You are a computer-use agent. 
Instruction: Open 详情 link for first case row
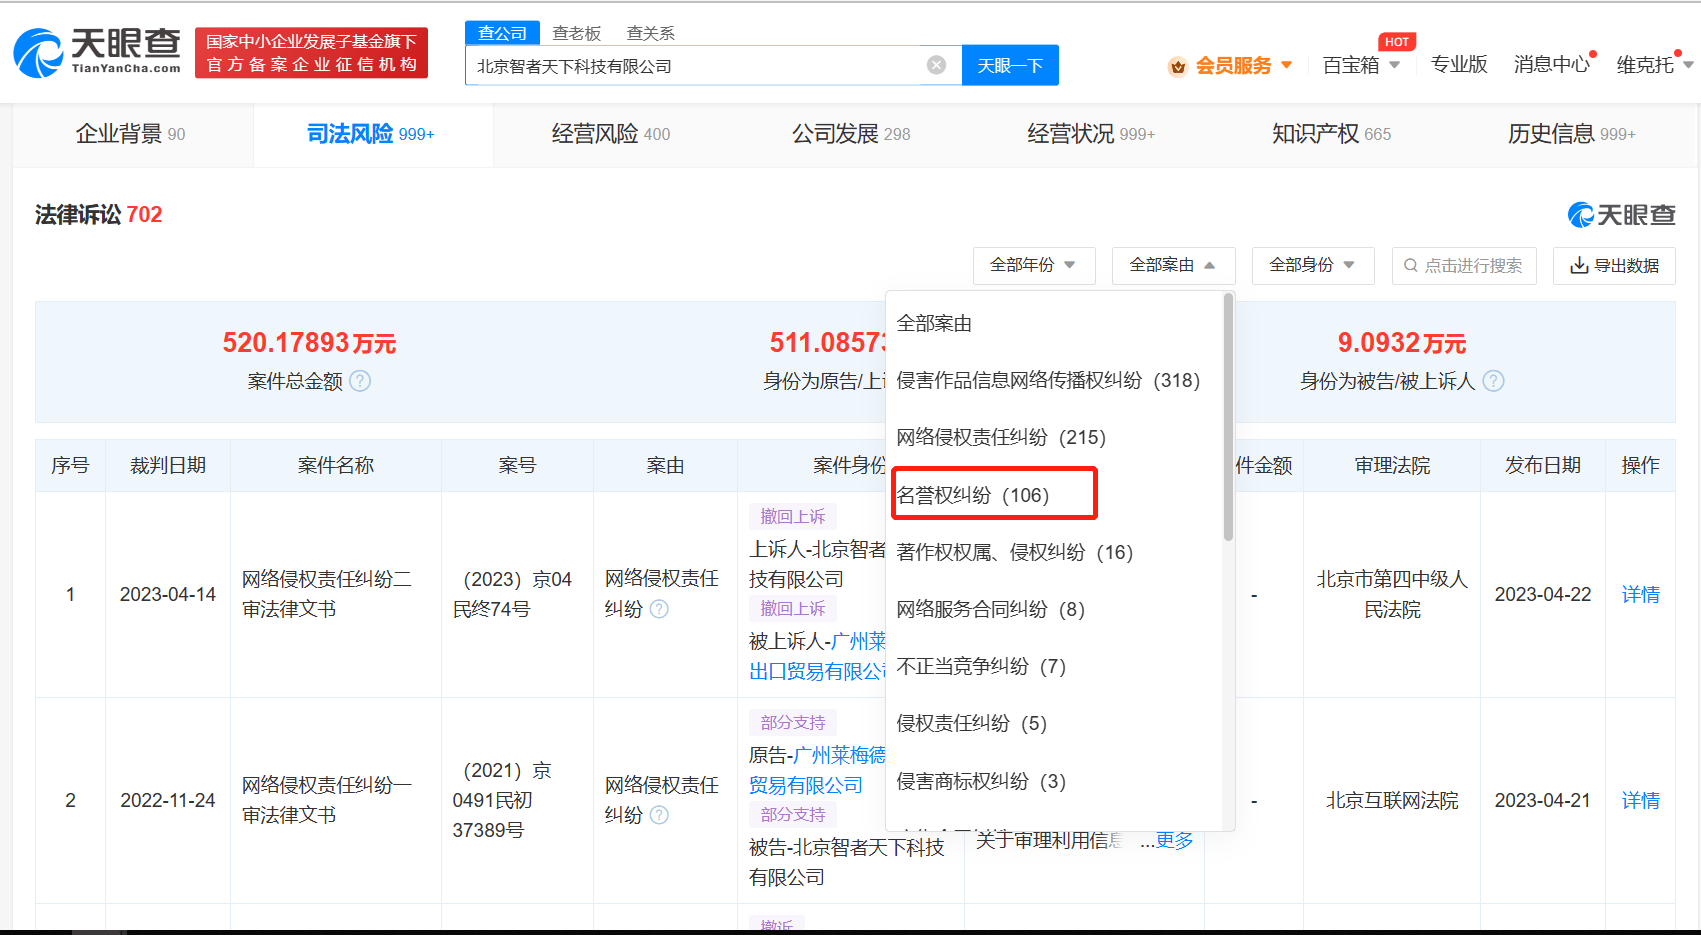point(1640,595)
